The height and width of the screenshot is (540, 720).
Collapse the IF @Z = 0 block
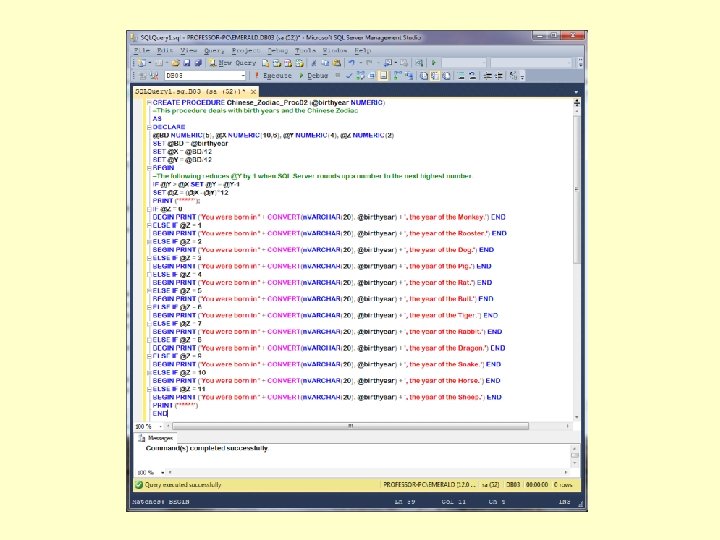point(149,209)
